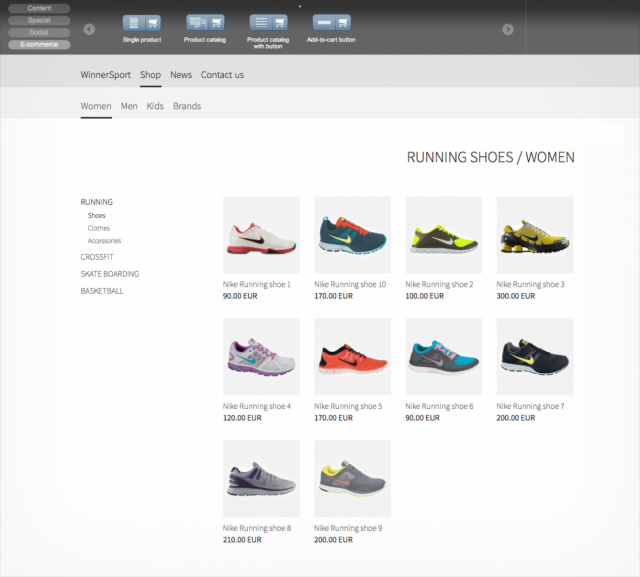Open Nike Running shoe 8 thumbnail

click(261, 479)
